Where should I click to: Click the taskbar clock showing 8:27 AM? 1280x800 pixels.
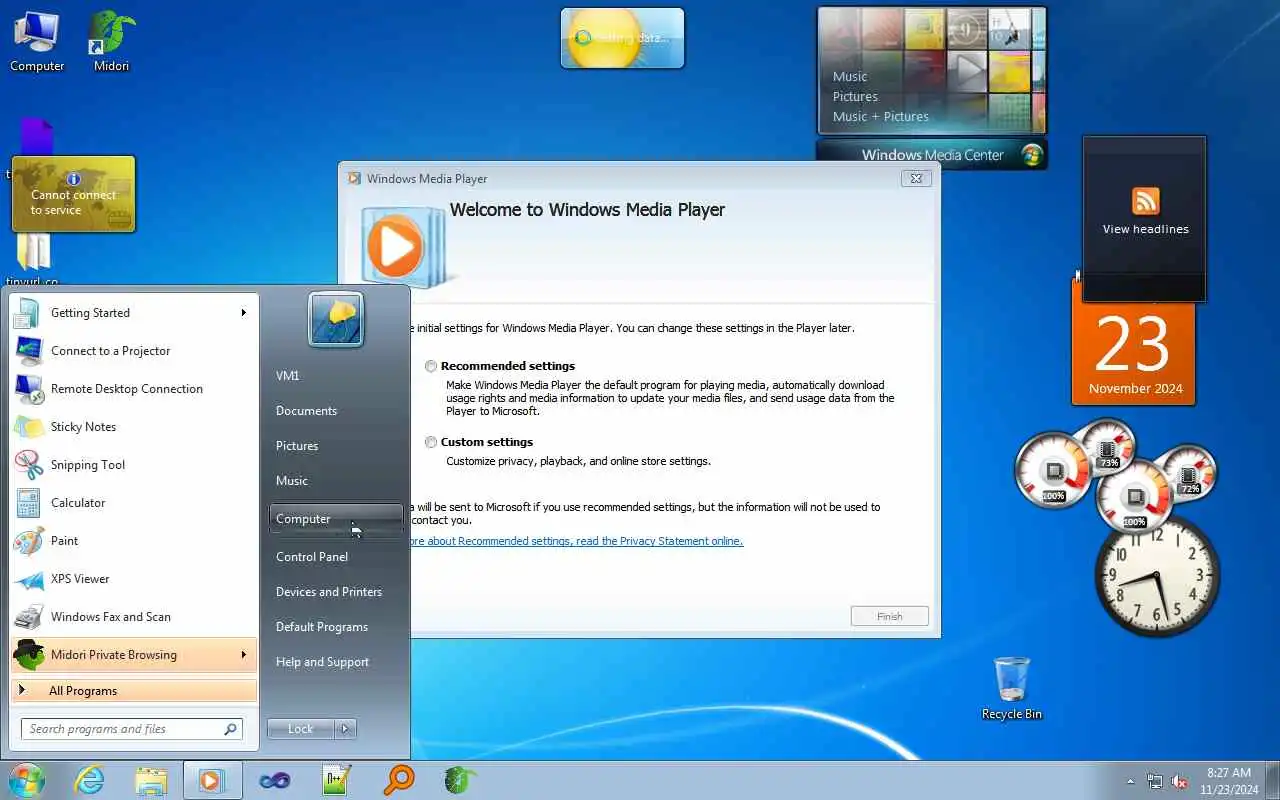[1229, 781]
